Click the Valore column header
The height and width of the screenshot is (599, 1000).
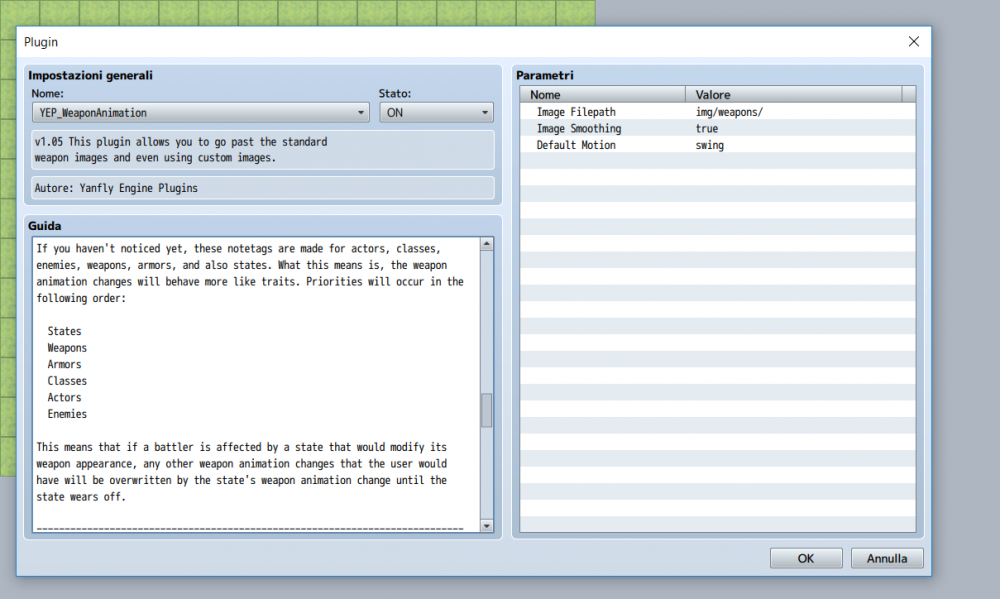(x=794, y=94)
